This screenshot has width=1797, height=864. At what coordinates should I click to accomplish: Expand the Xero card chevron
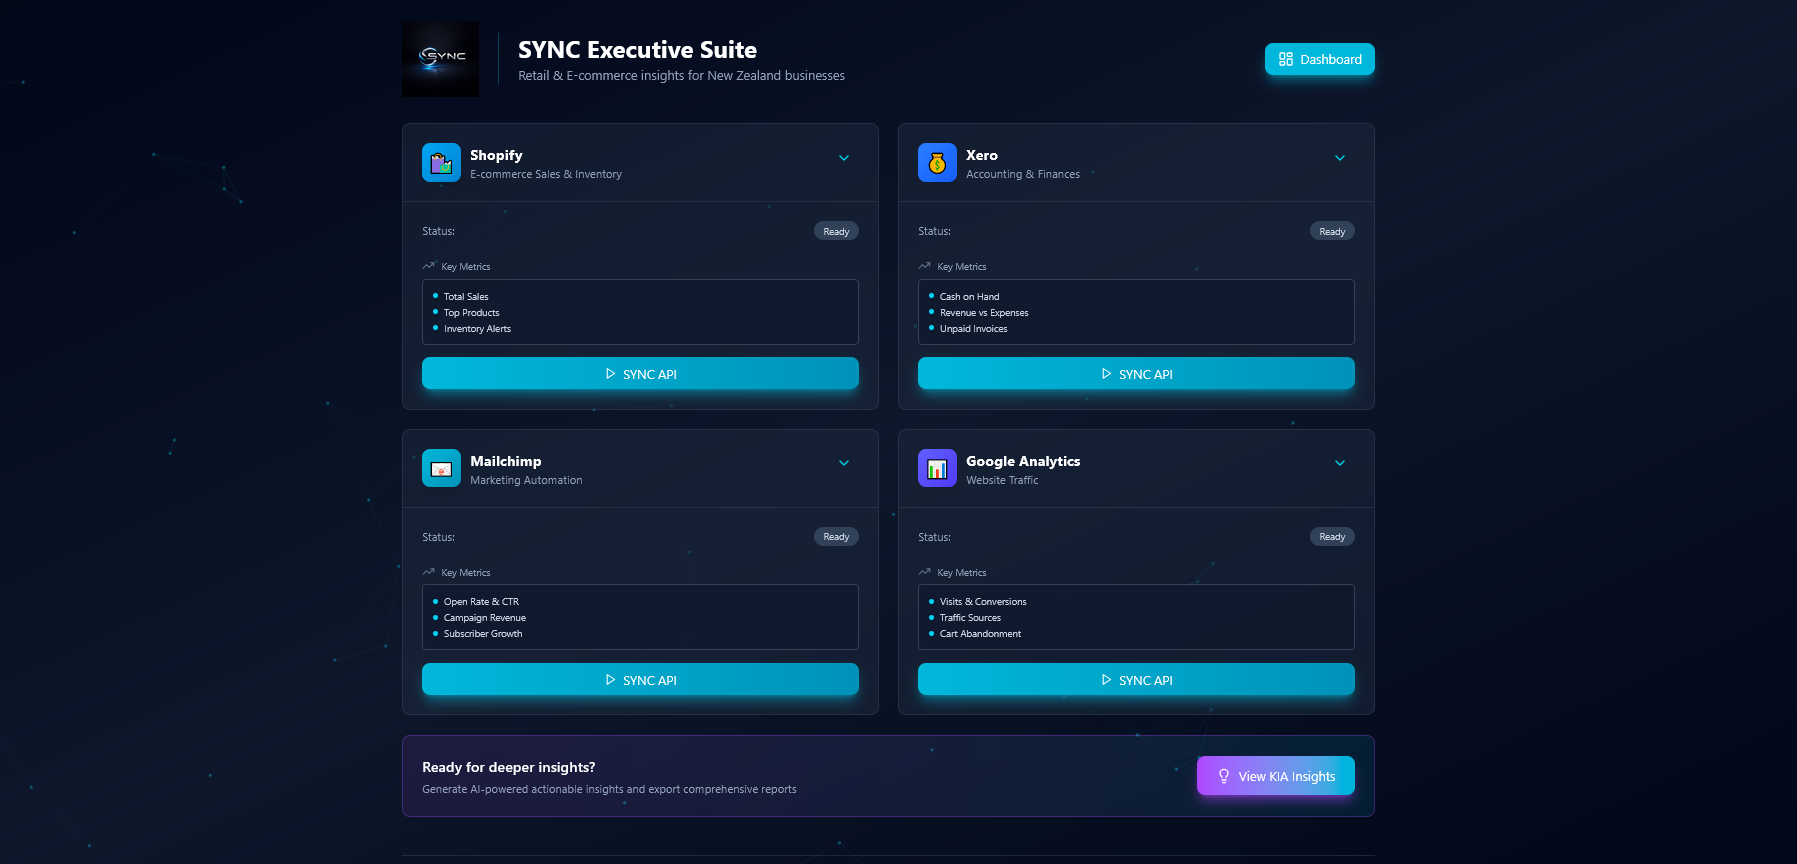pos(1340,158)
